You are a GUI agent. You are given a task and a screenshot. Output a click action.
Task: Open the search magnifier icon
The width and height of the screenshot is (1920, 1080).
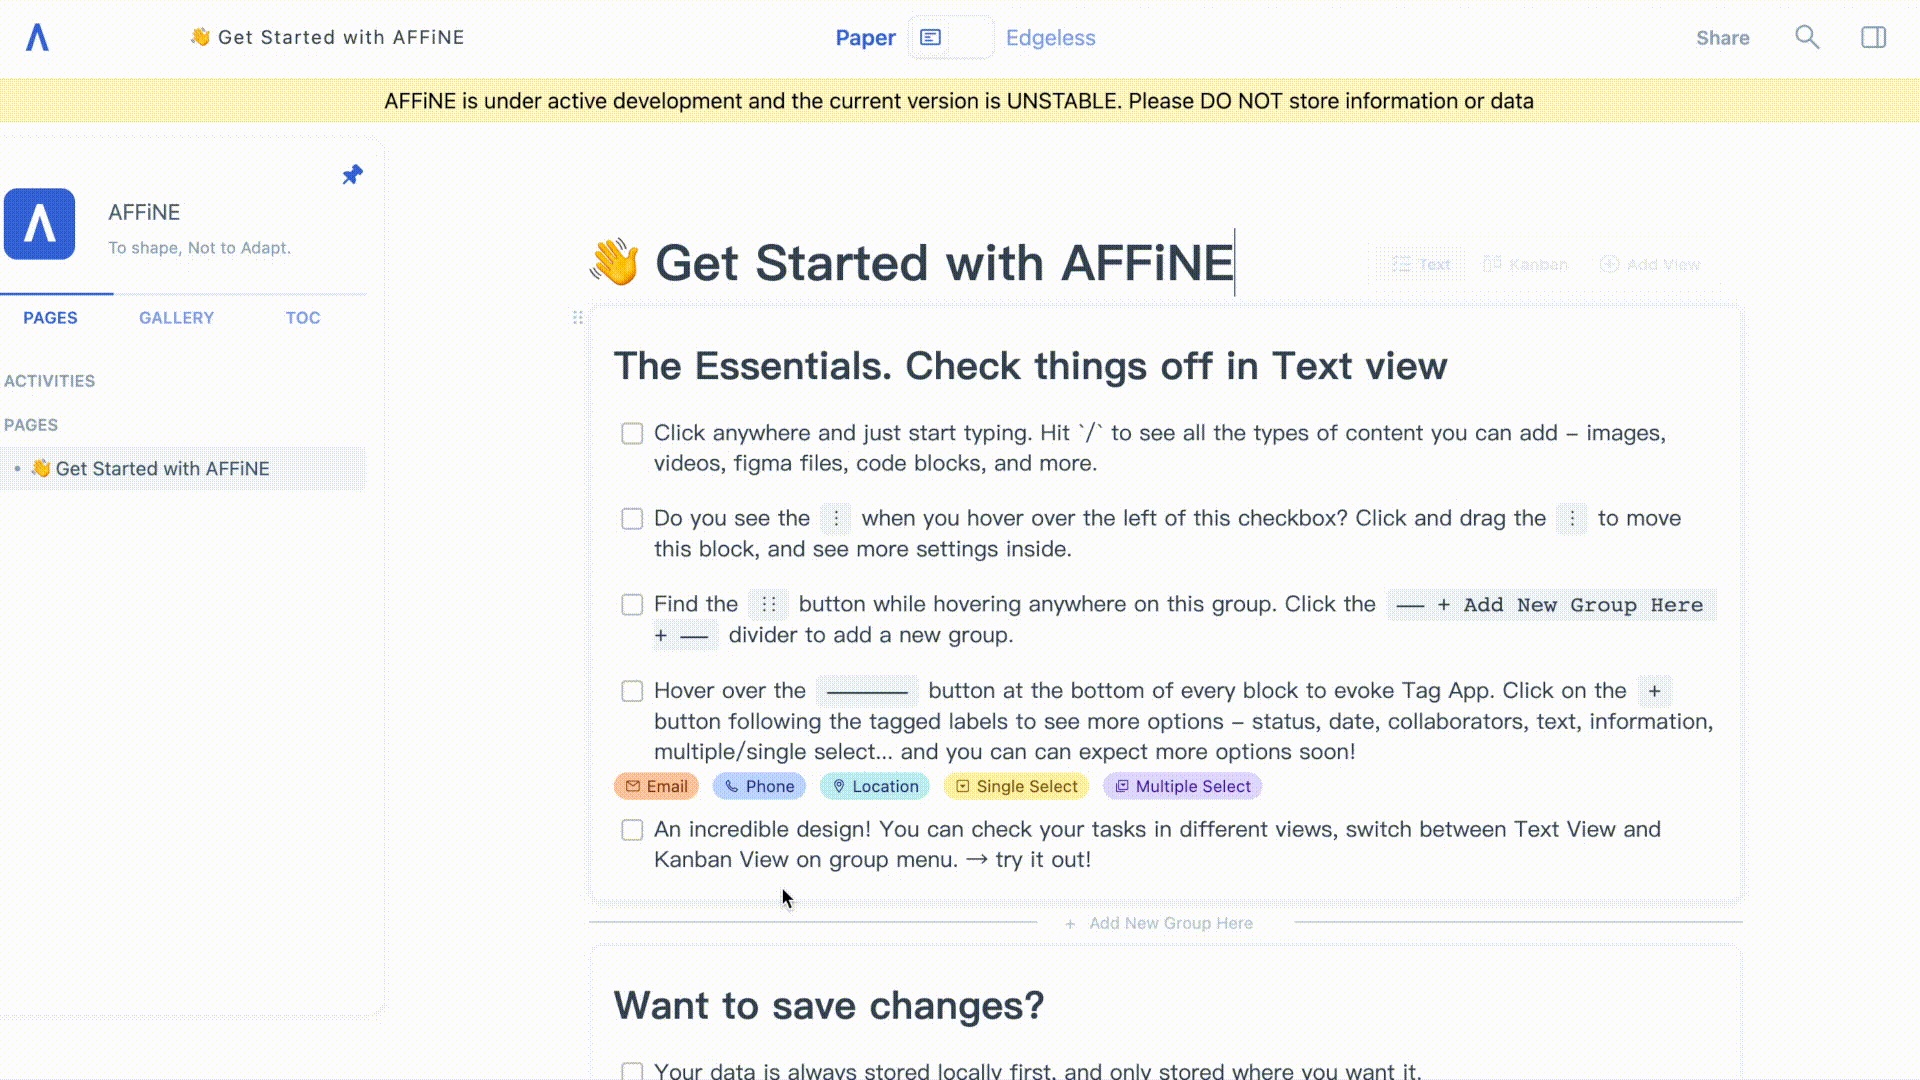tap(1807, 37)
